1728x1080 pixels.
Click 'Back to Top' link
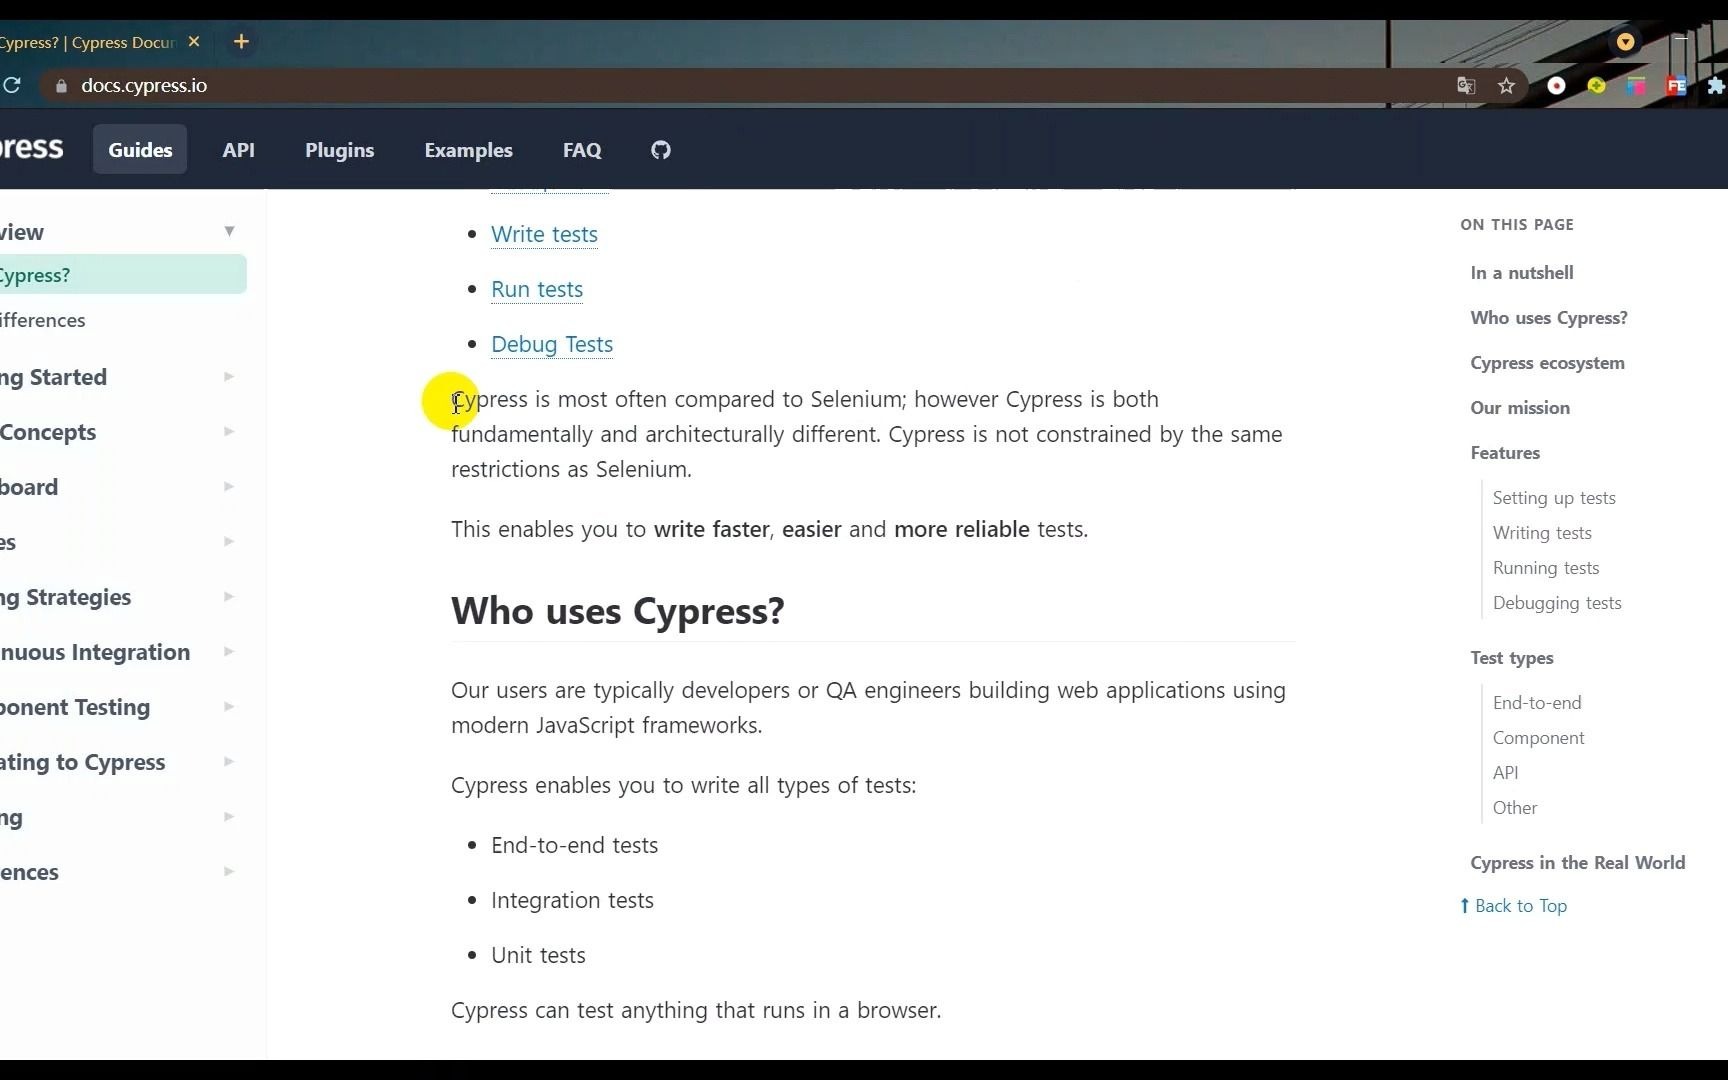point(1513,906)
